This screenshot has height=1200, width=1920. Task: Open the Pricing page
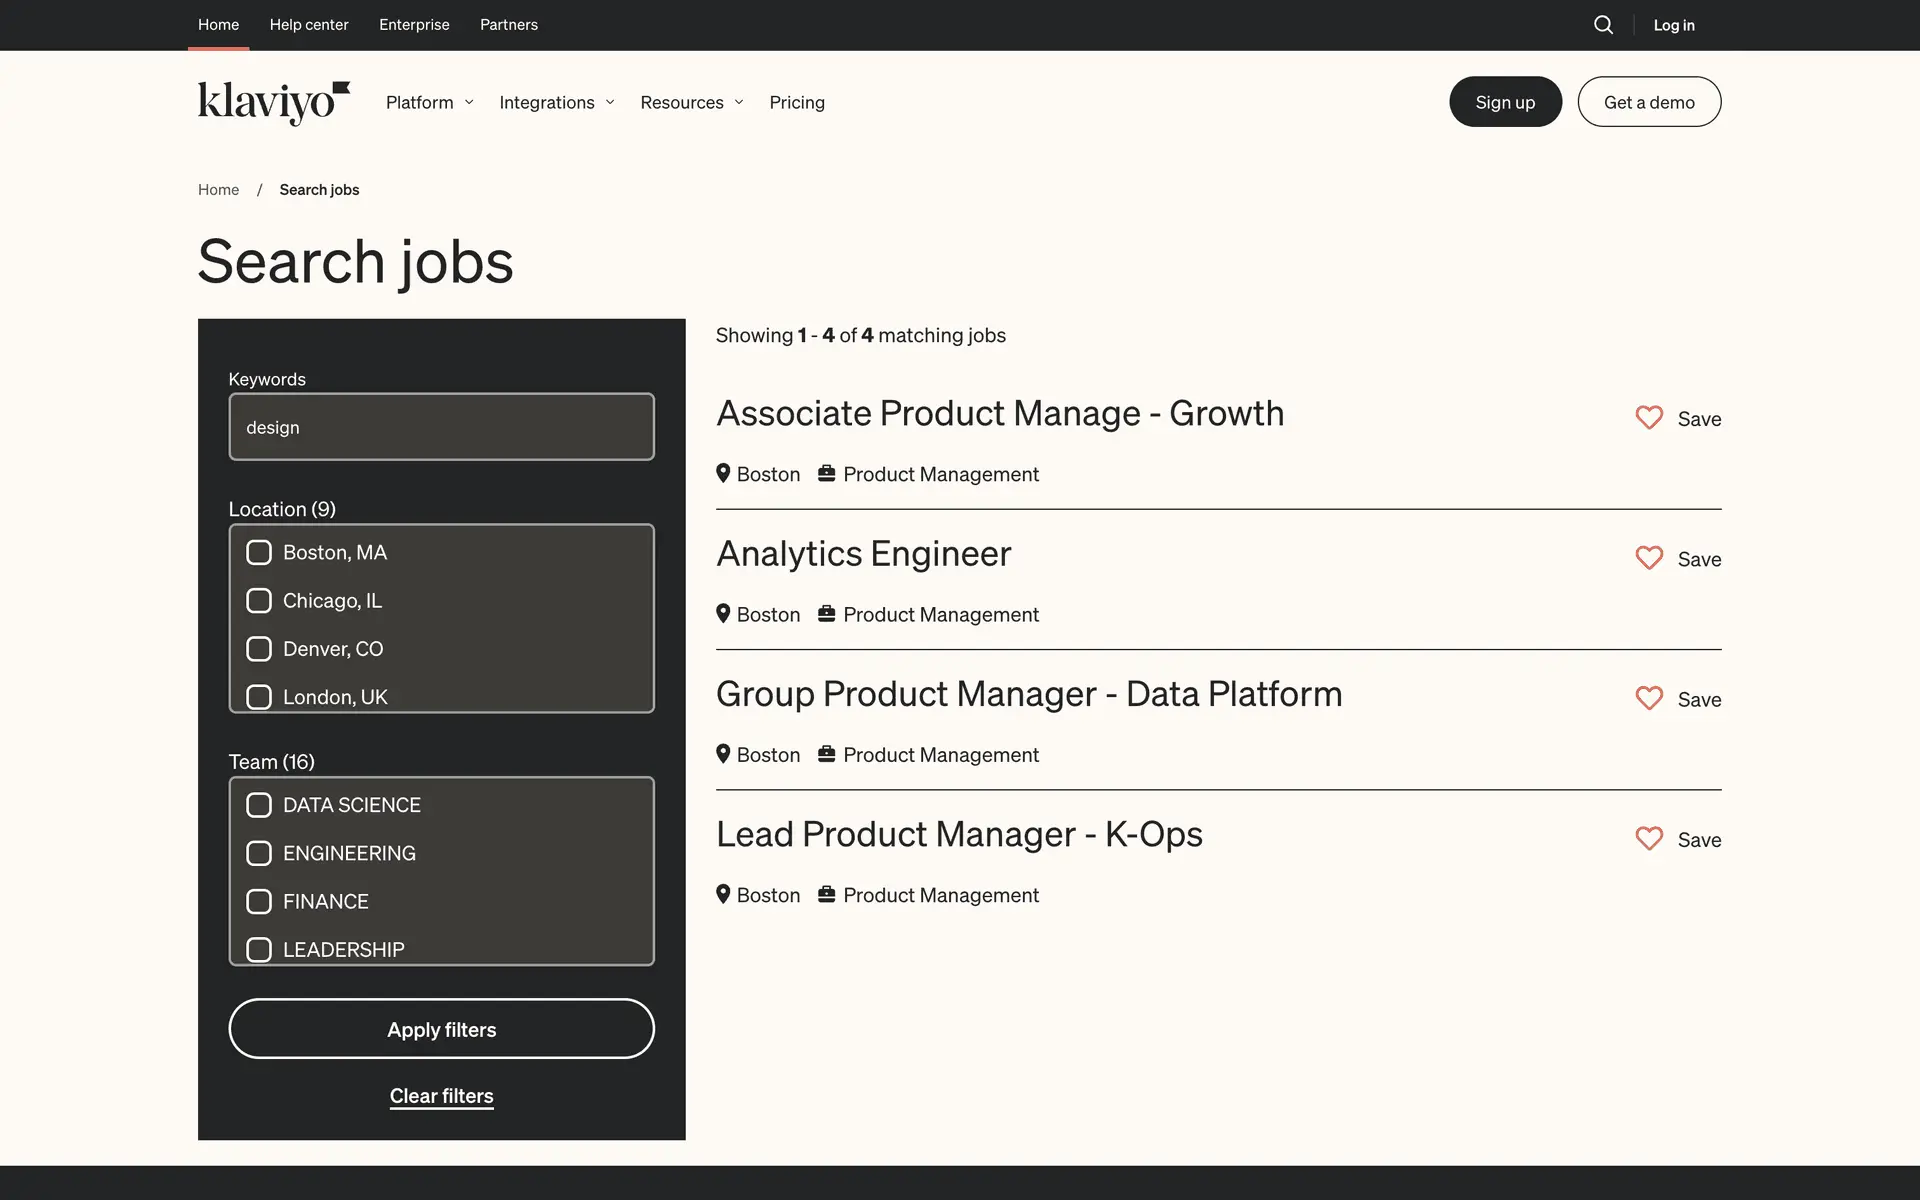click(x=797, y=102)
